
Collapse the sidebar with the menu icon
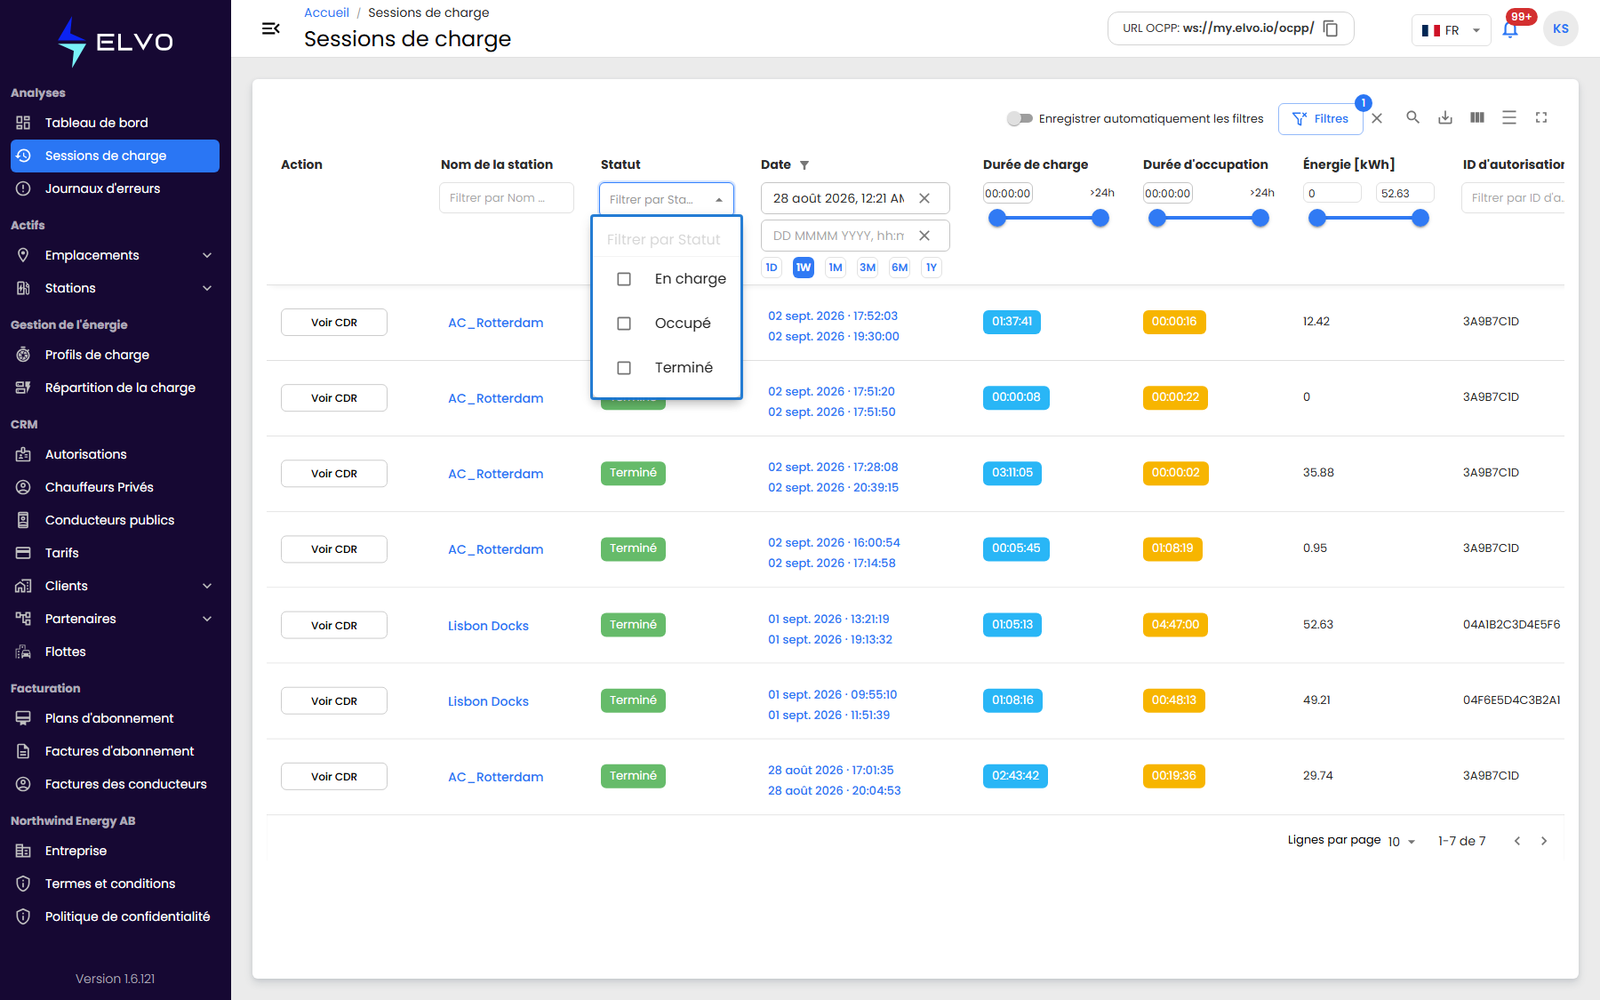click(x=270, y=29)
